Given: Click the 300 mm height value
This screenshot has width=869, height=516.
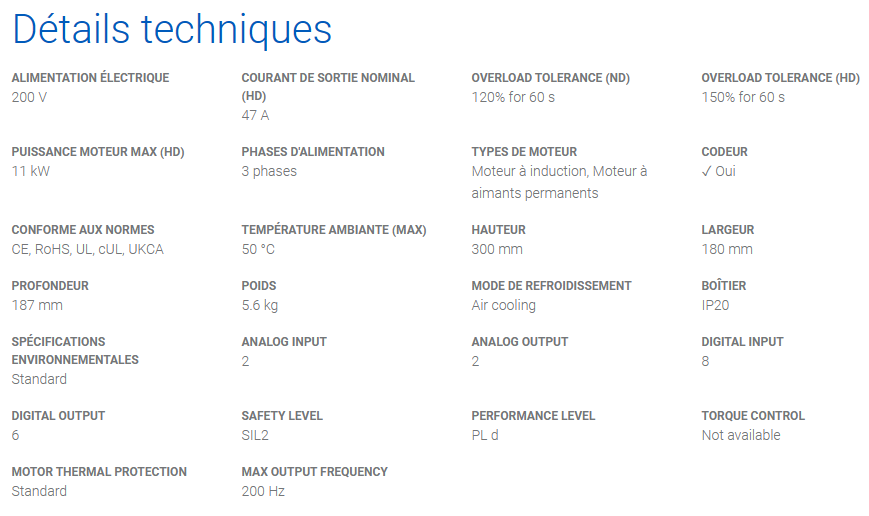Looking at the screenshot, I should (497, 249).
